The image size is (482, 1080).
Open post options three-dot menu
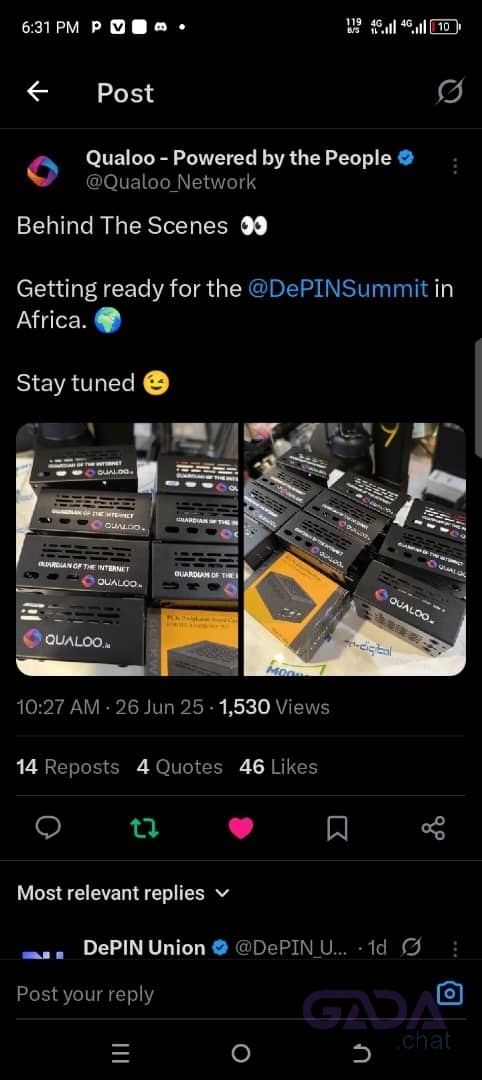(x=455, y=167)
